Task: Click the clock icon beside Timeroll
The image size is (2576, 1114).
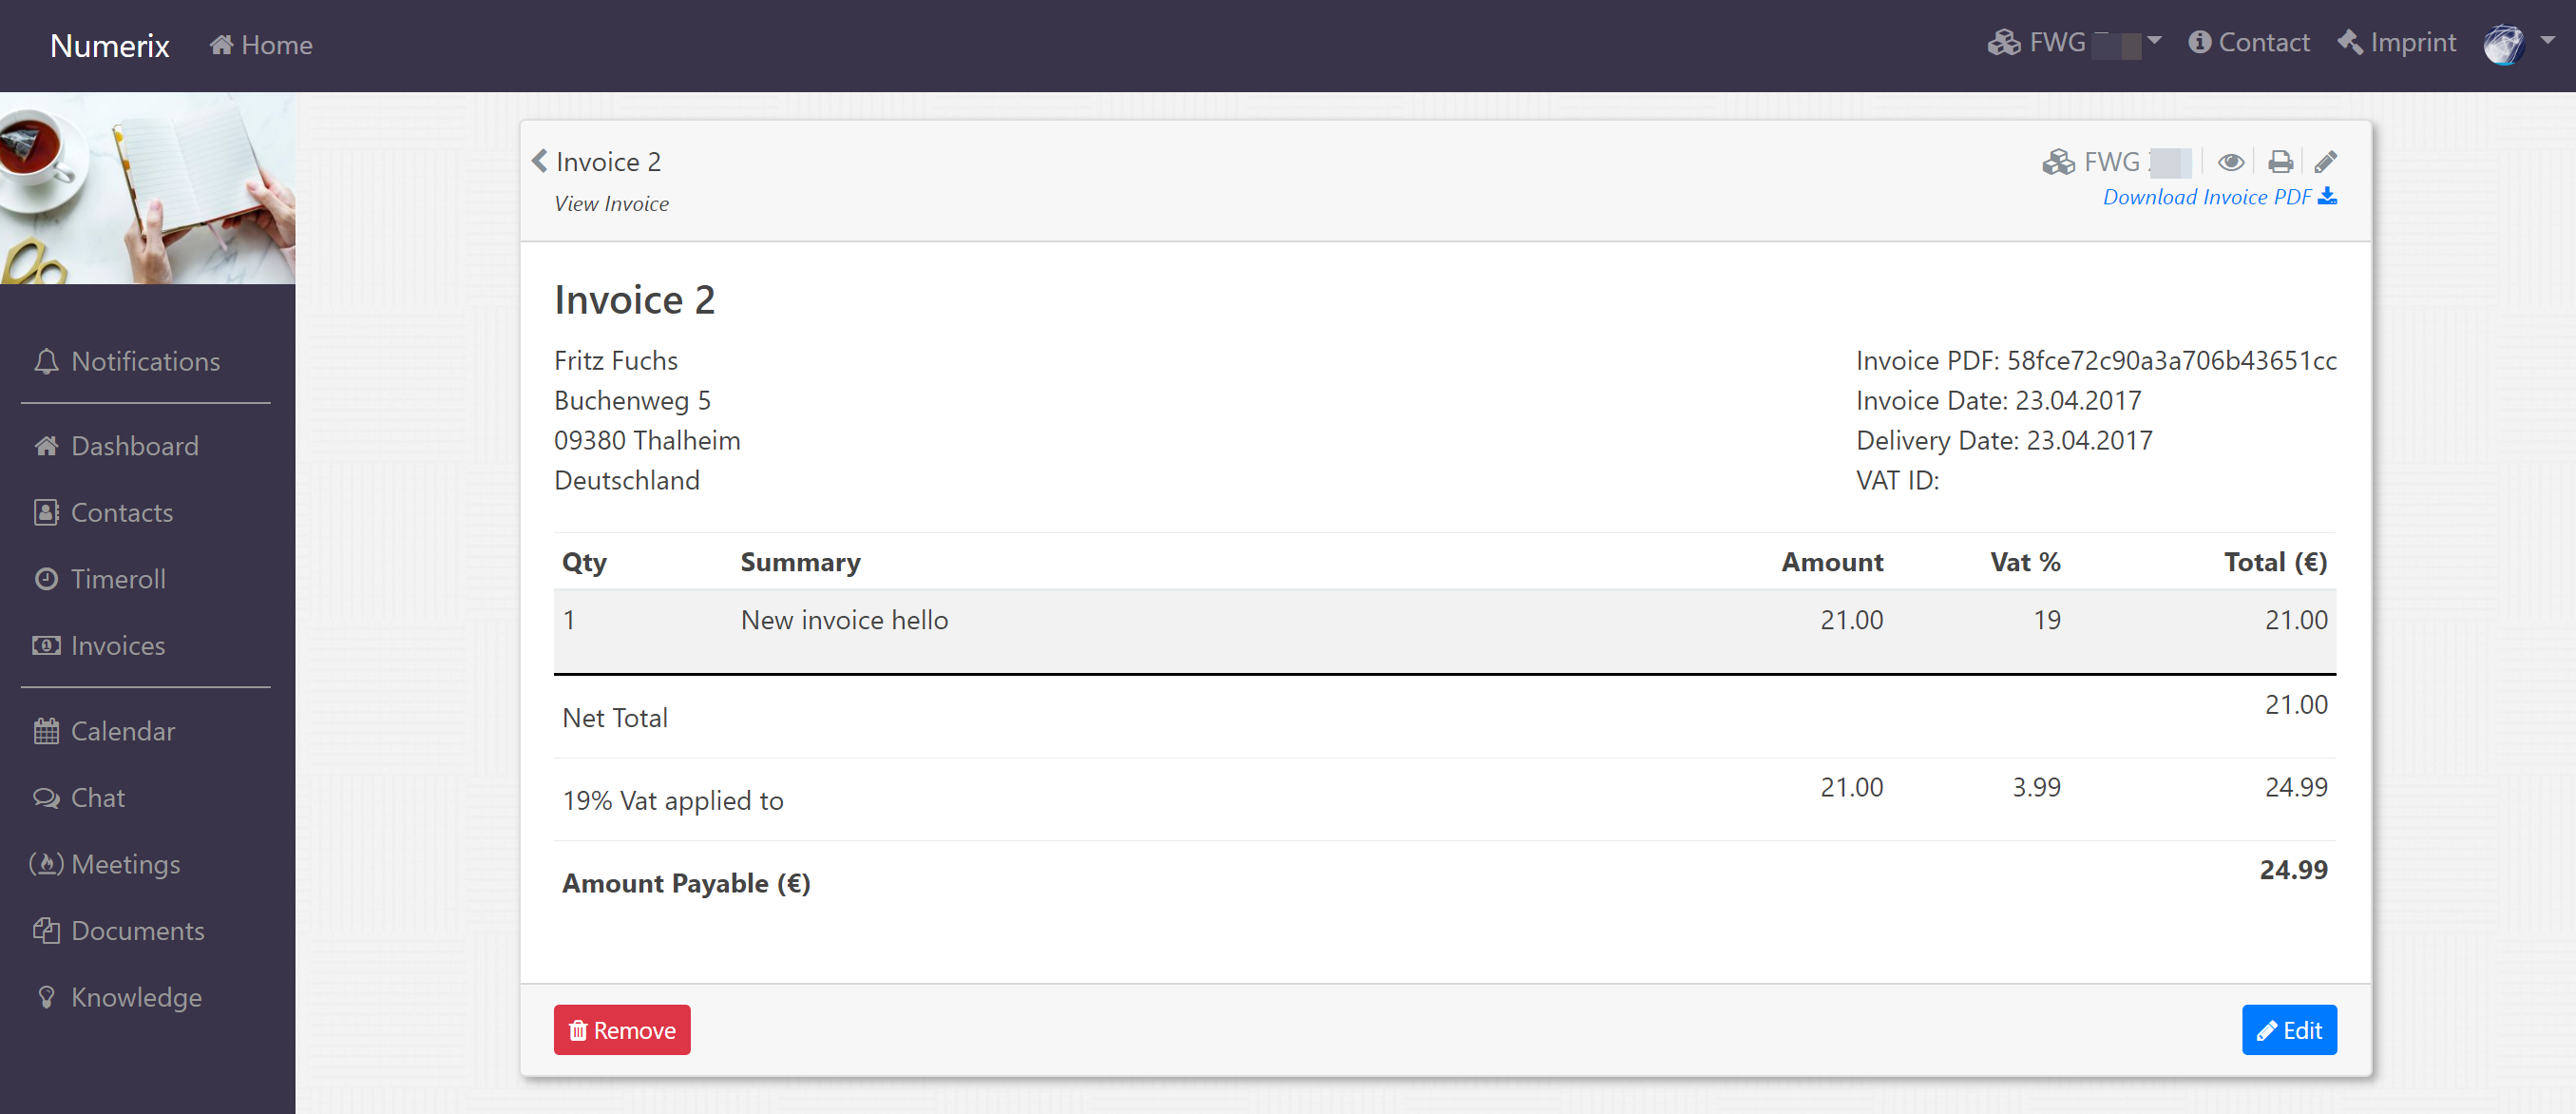Action: (46, 578)
